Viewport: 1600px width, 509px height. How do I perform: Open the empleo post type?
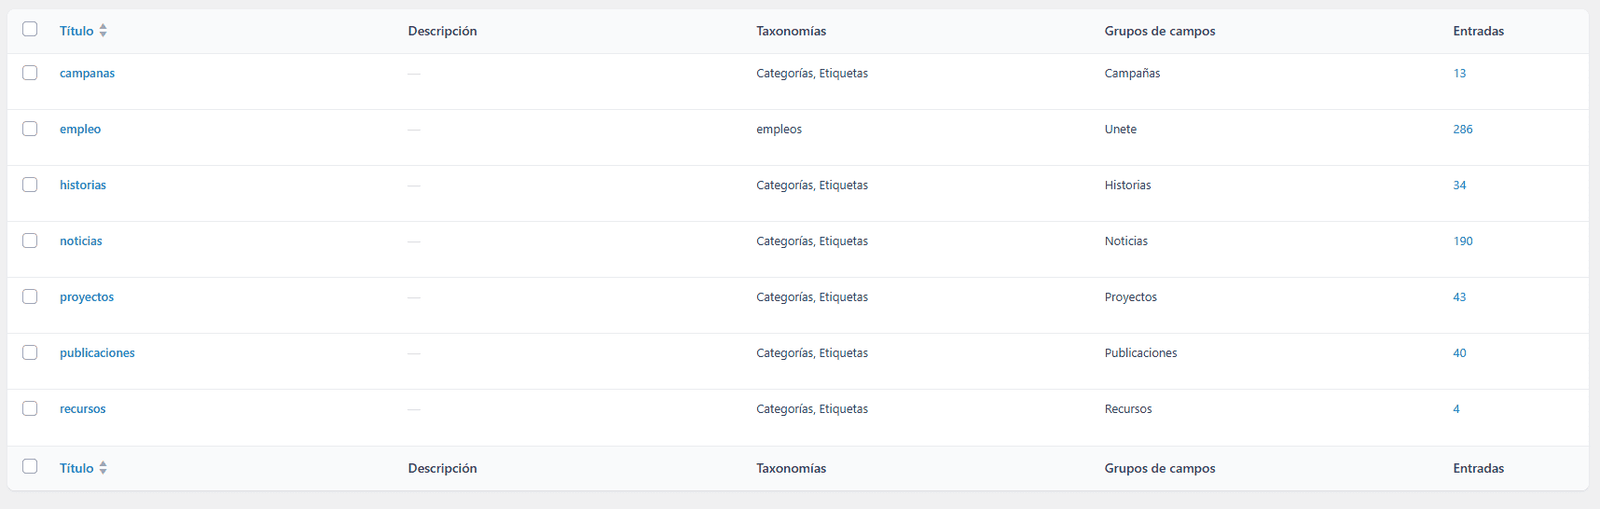tap(80, 129)
